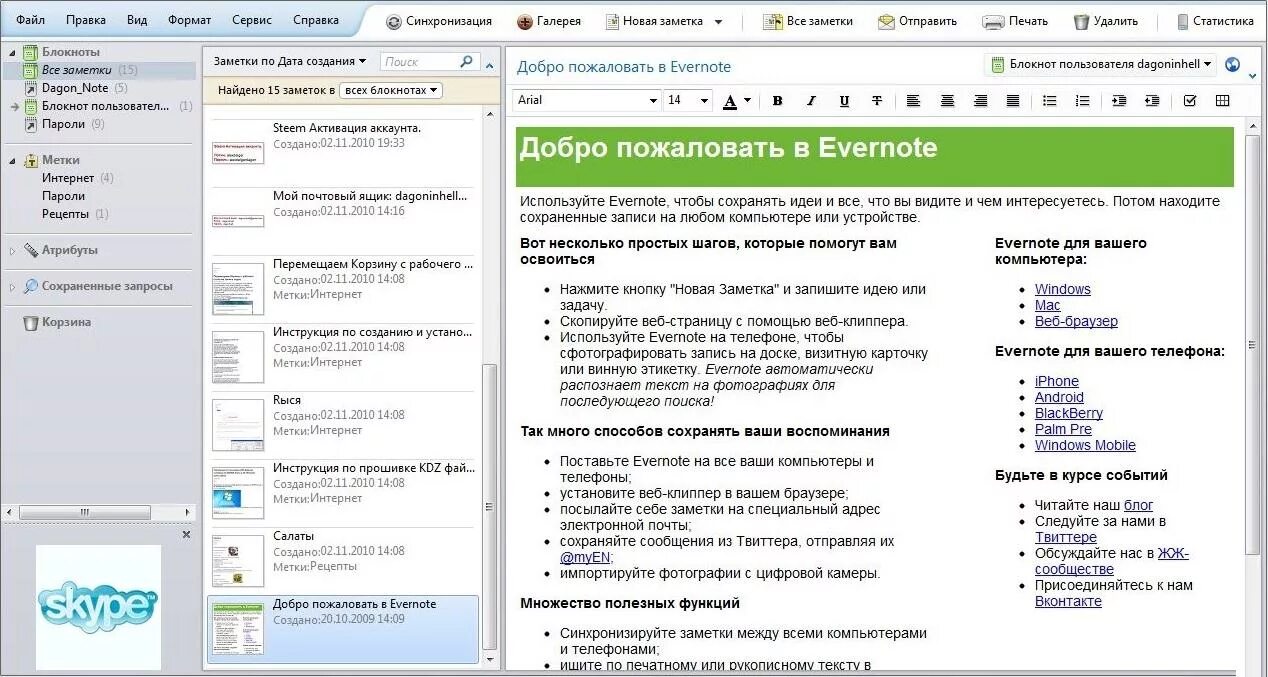Click Отправить envelope button
Viewport: 1268px width, 677px height.
coord(918,21)
